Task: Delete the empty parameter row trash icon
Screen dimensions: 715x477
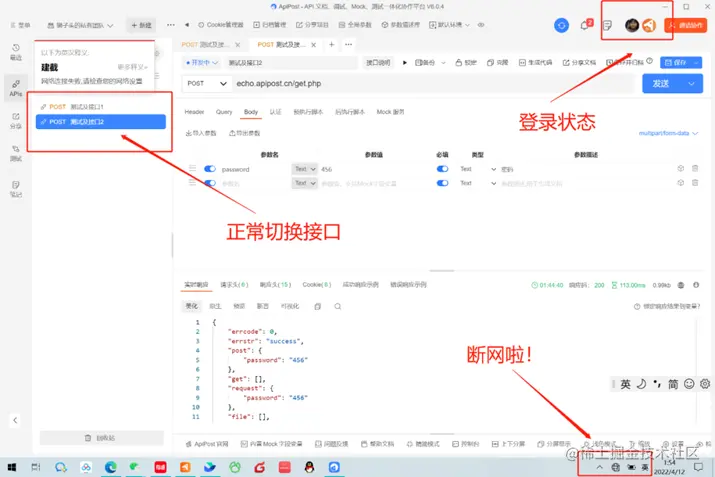Action: (695, 183)
